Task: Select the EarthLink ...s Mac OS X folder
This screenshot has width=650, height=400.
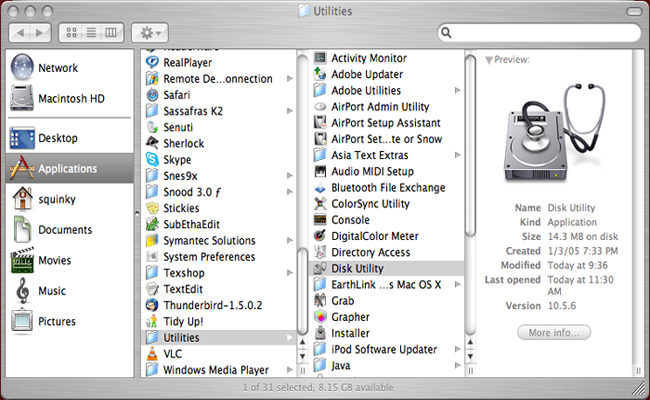Action: 387,284
